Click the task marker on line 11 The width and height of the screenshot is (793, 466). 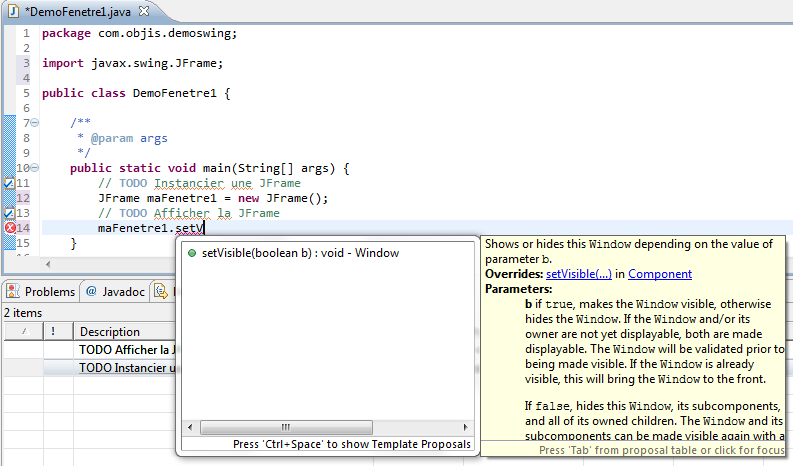click(x=9, y=184)
